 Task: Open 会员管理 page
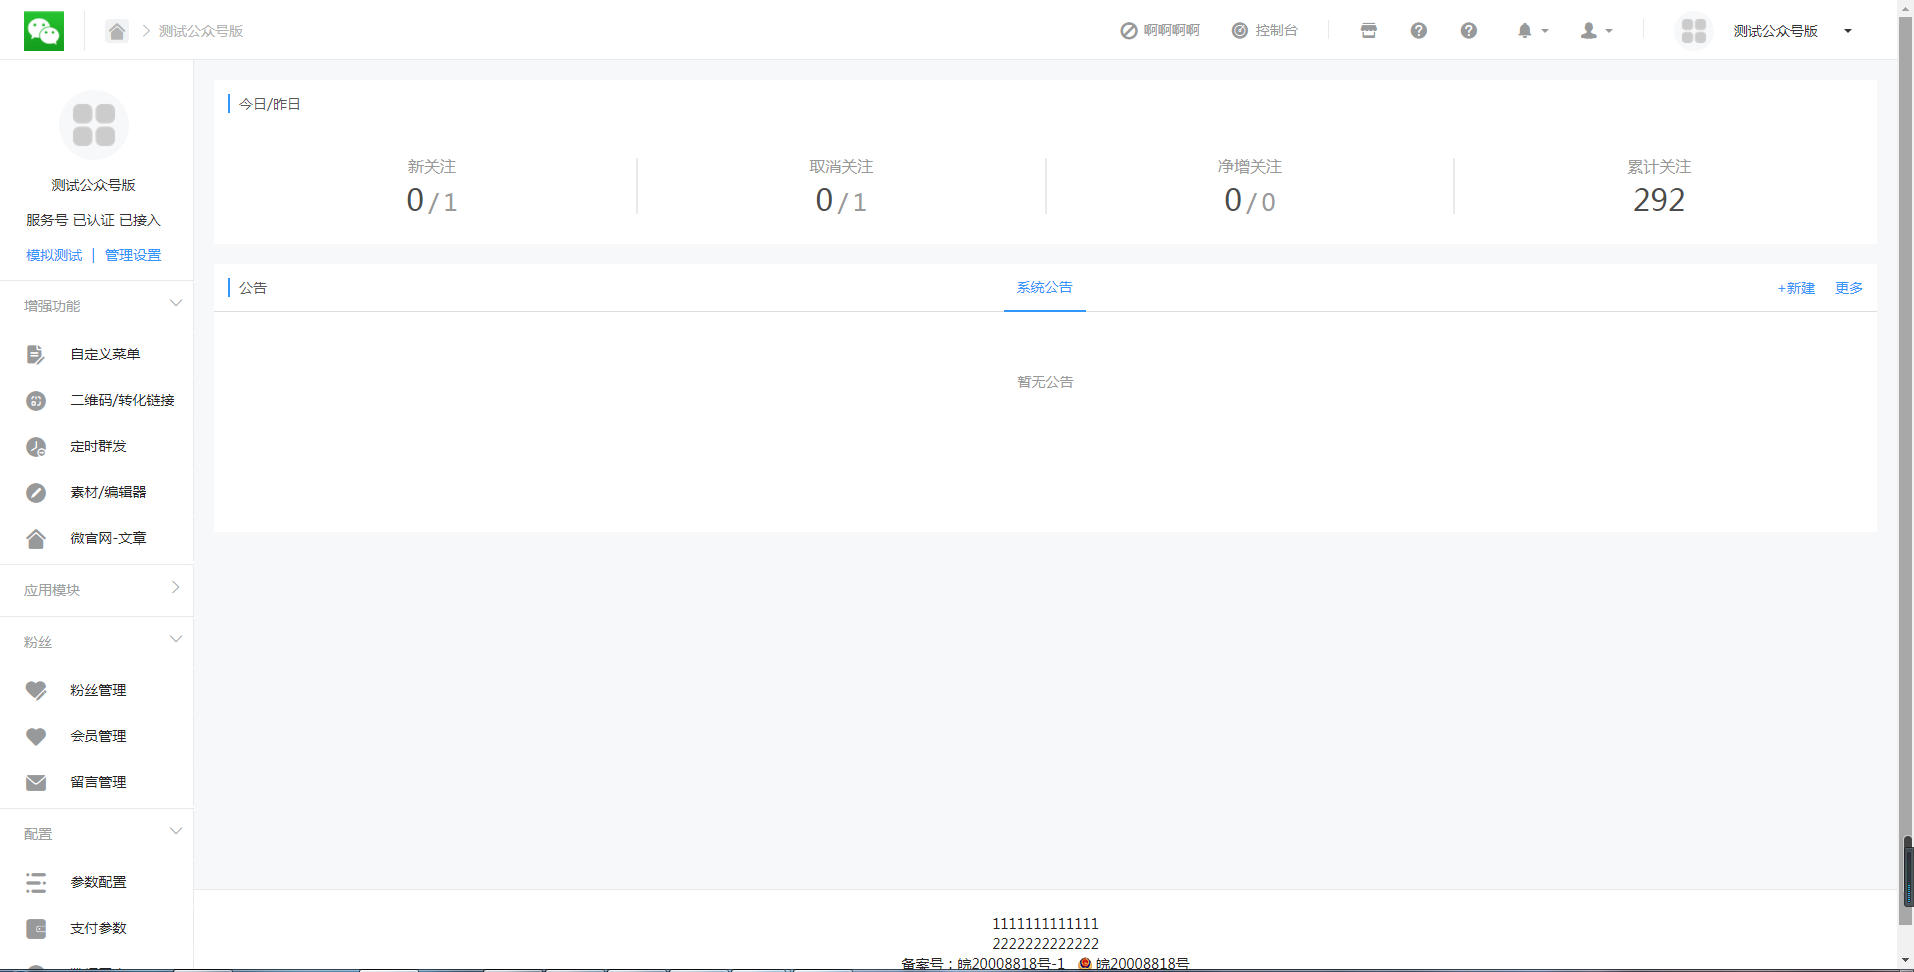click(97, 736)
